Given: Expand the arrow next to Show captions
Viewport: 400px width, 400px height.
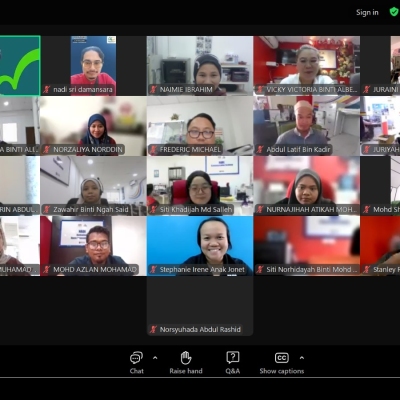Looking at the screenshot, I should (302, 358).
